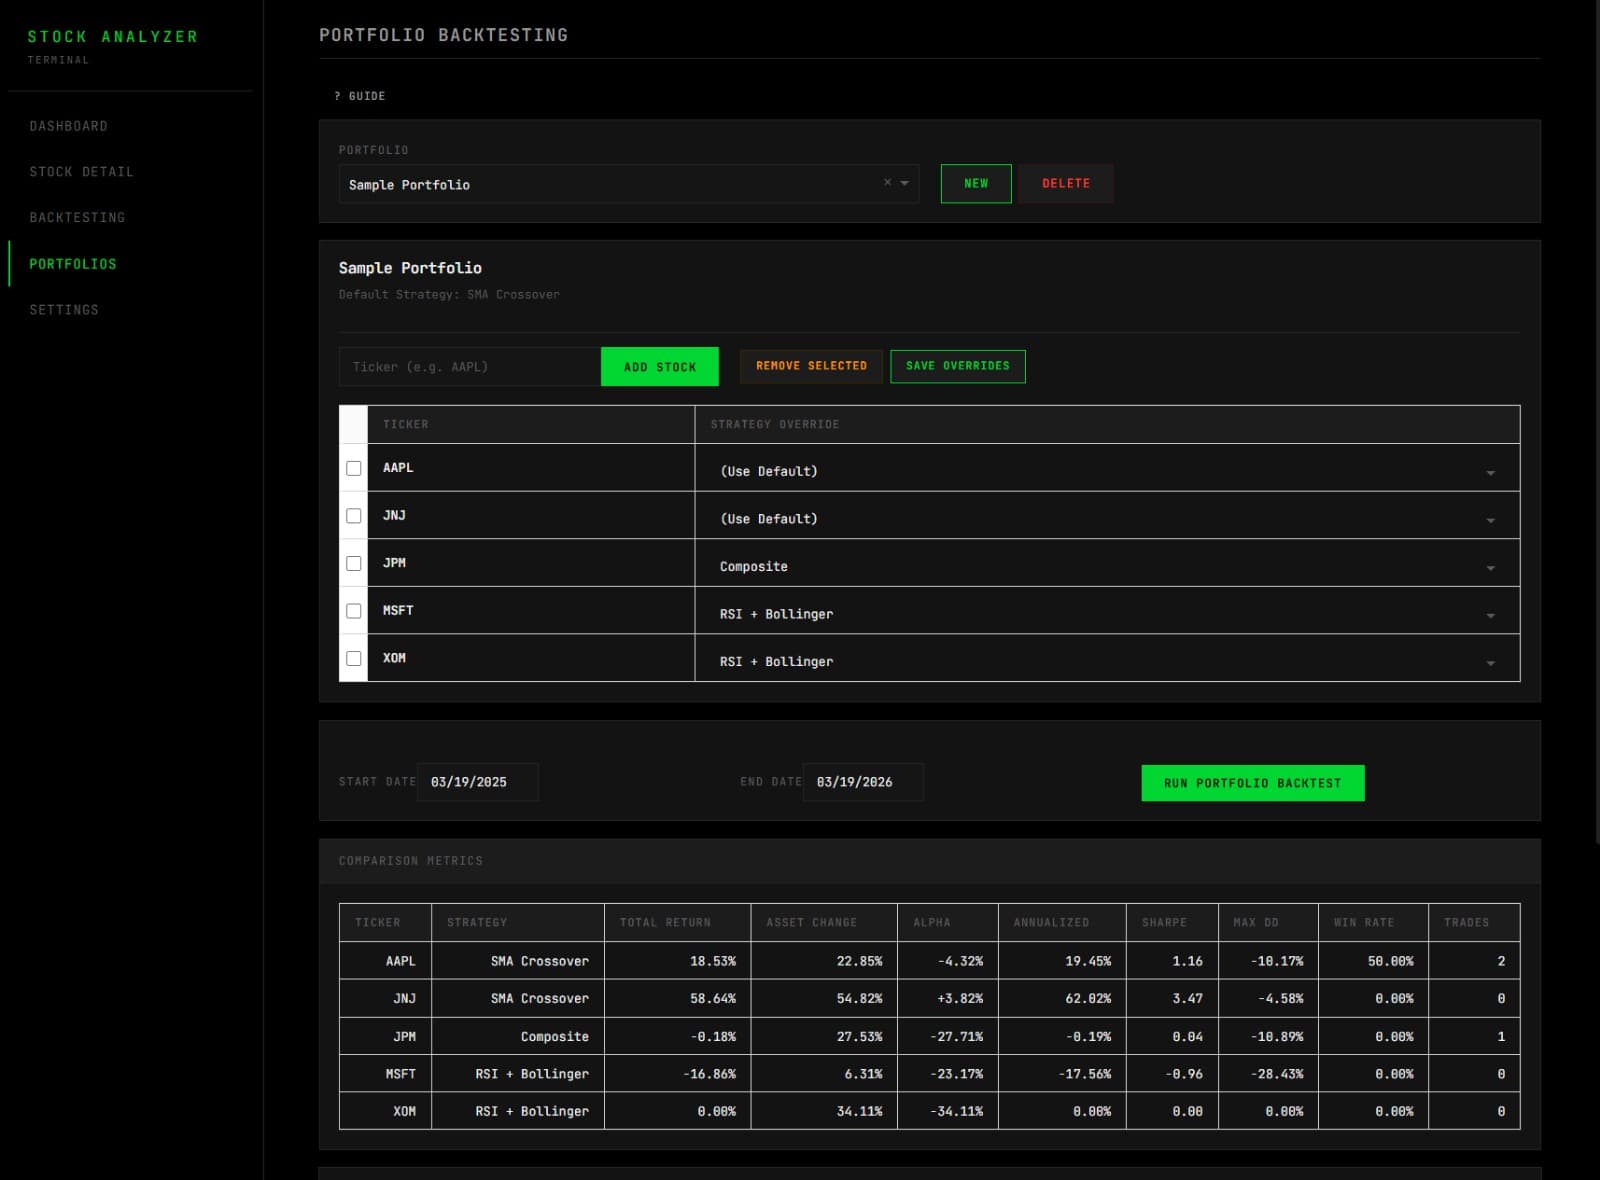Image resolution: width=1600 pixels, height=1180 pixels.
Task: Open Stock Detail page
Action: pos(81,172)
